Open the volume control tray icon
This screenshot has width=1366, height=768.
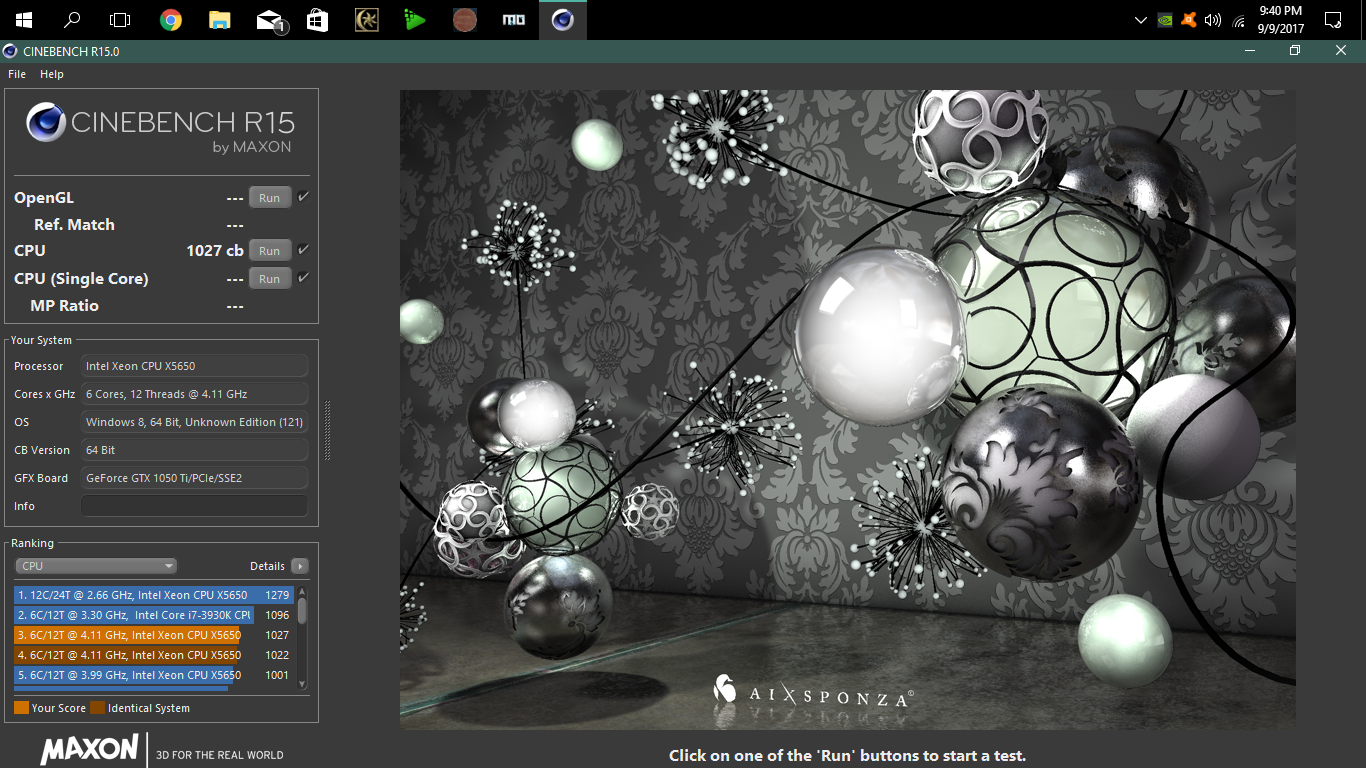[1214, 20]
